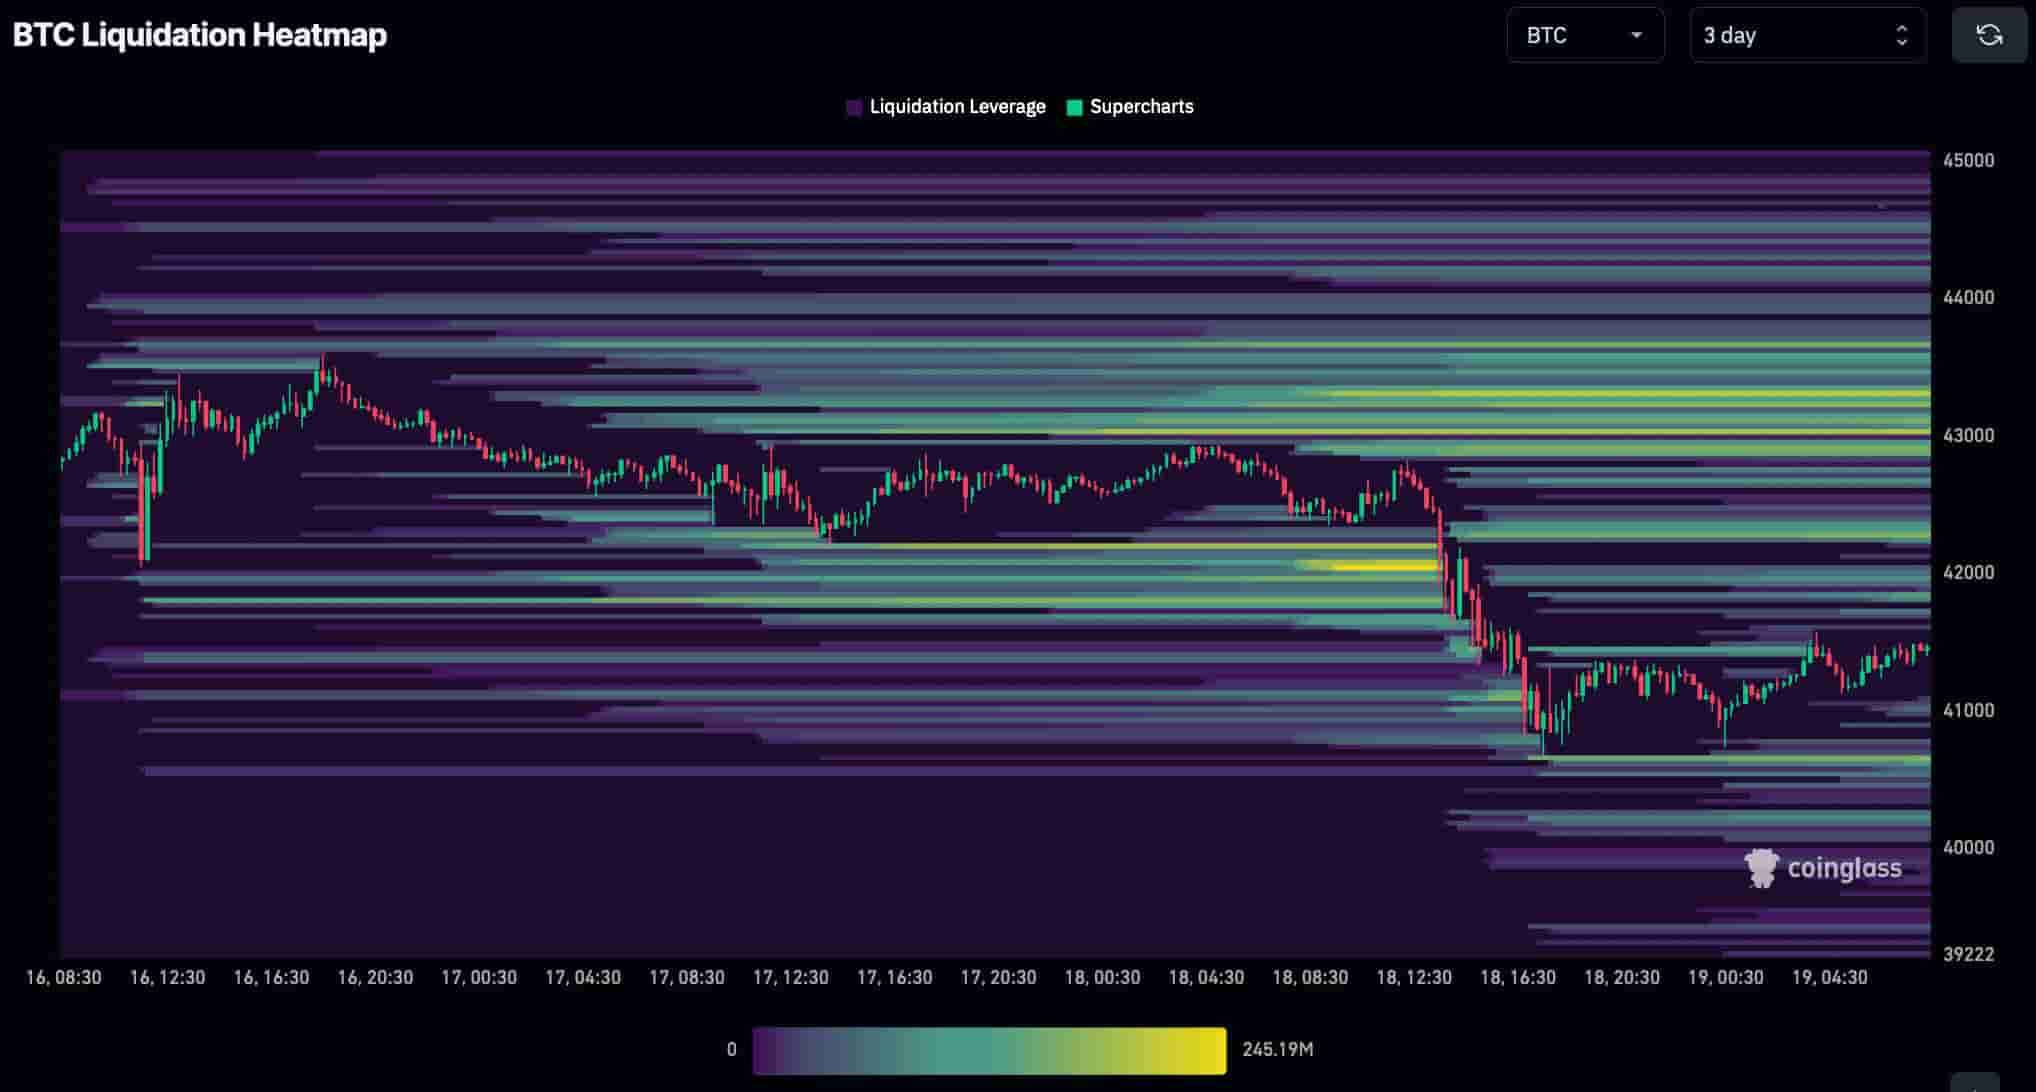Click the 18, 04:30 time axis label
Image resolution: width=2036 pixels, height=1092 pixels.
click(x=1207, y=977)
